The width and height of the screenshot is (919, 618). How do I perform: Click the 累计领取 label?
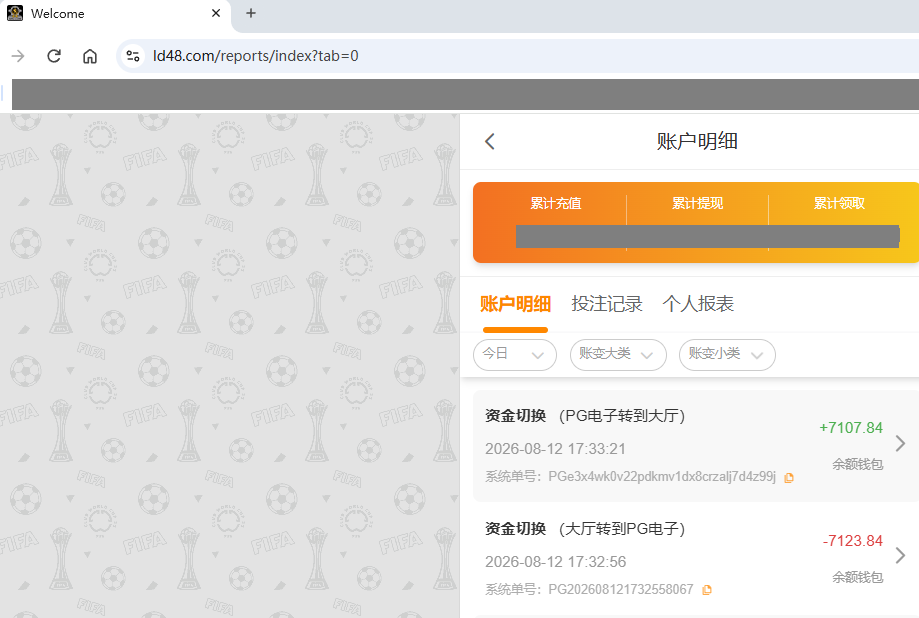(839, 203)
